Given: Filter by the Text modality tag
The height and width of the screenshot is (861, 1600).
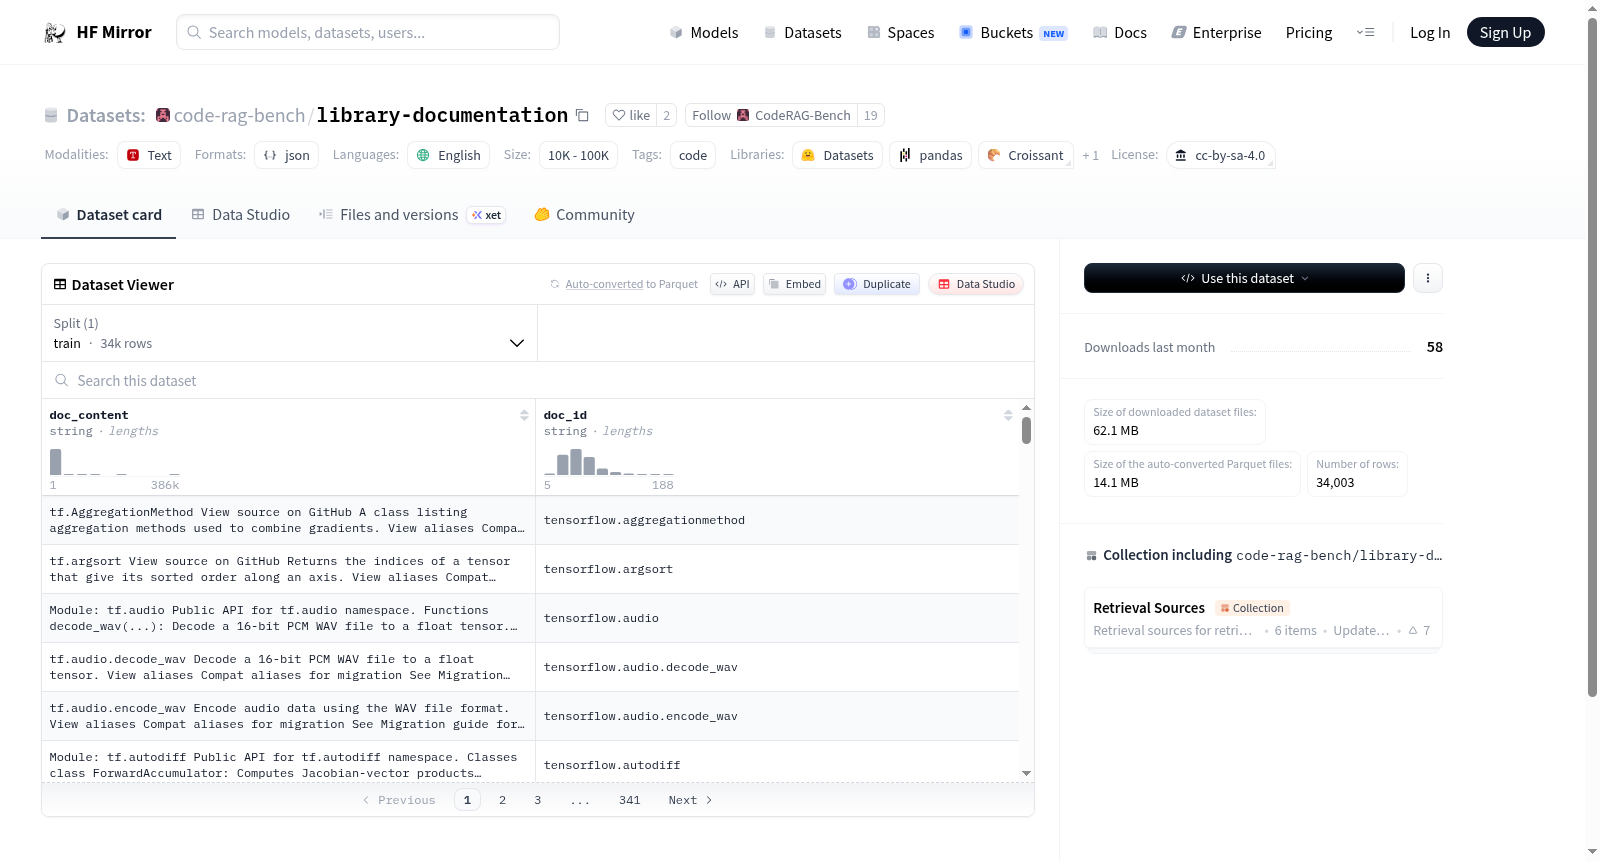Looking at the screenshot, I should [x=149, y=155].
